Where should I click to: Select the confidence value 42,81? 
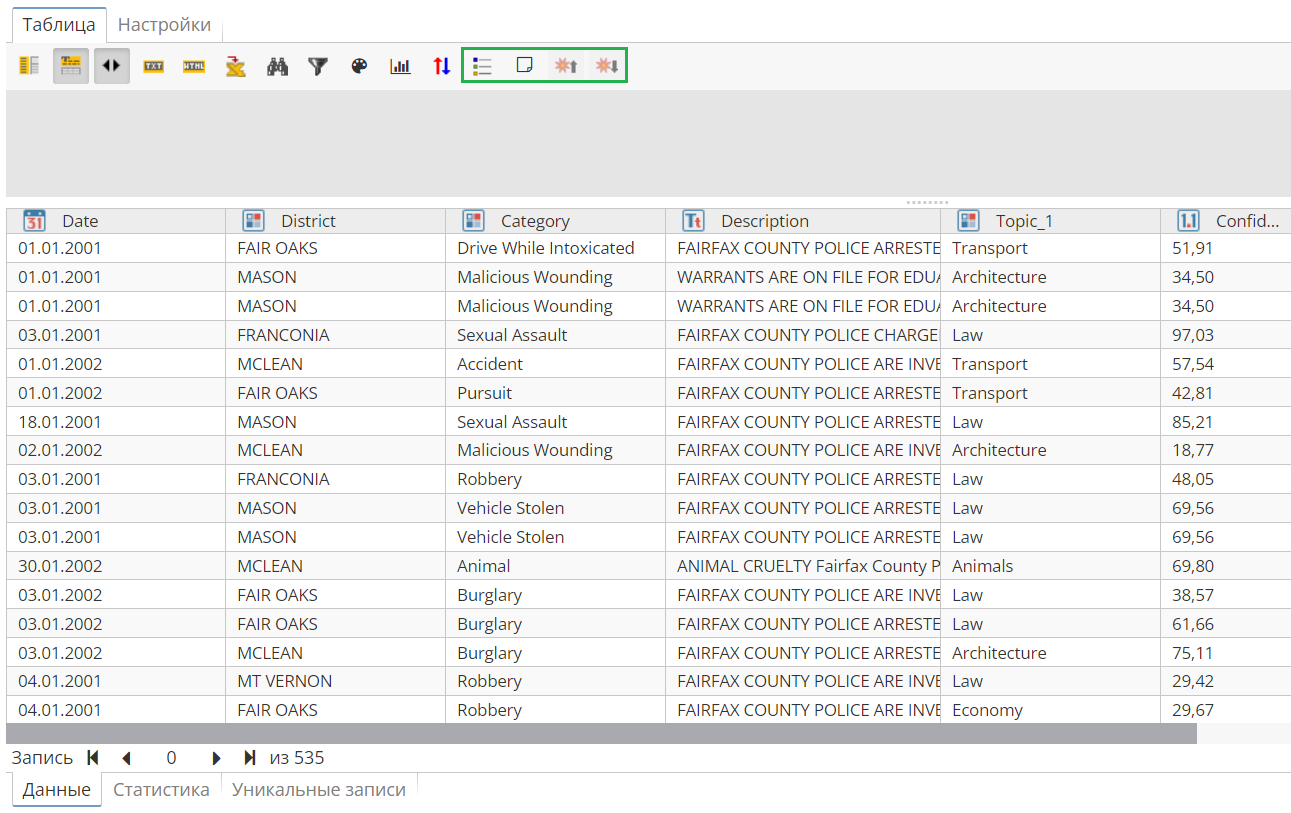point(1226,393)
